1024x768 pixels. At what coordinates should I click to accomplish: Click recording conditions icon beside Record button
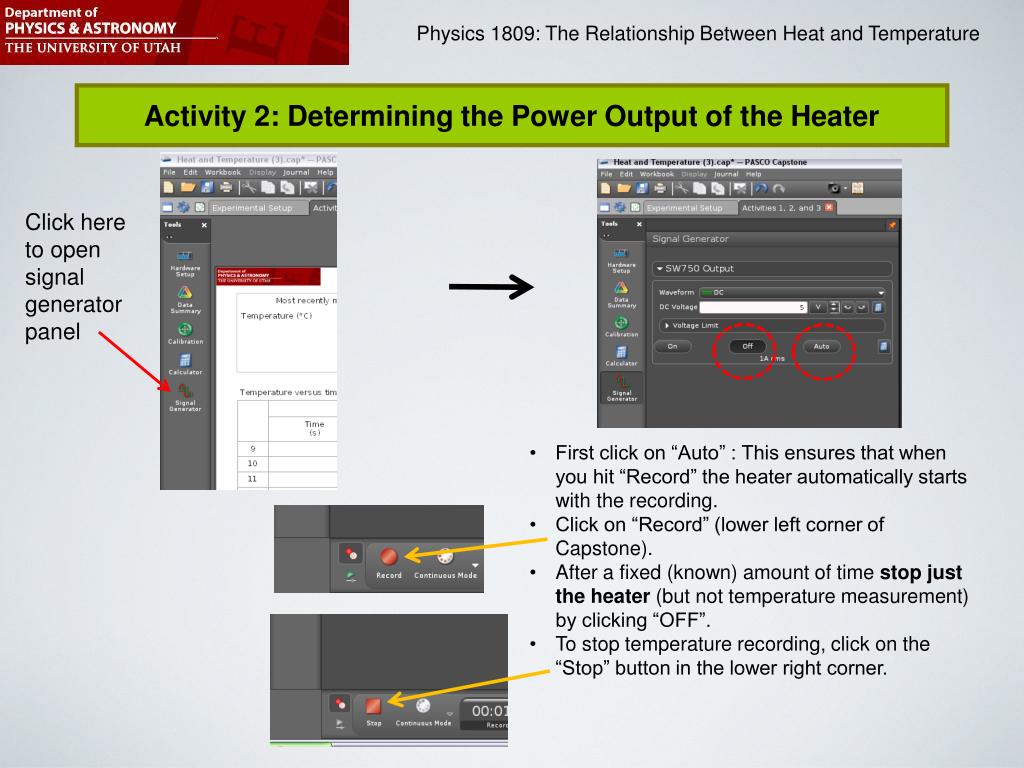pos(351,554)
